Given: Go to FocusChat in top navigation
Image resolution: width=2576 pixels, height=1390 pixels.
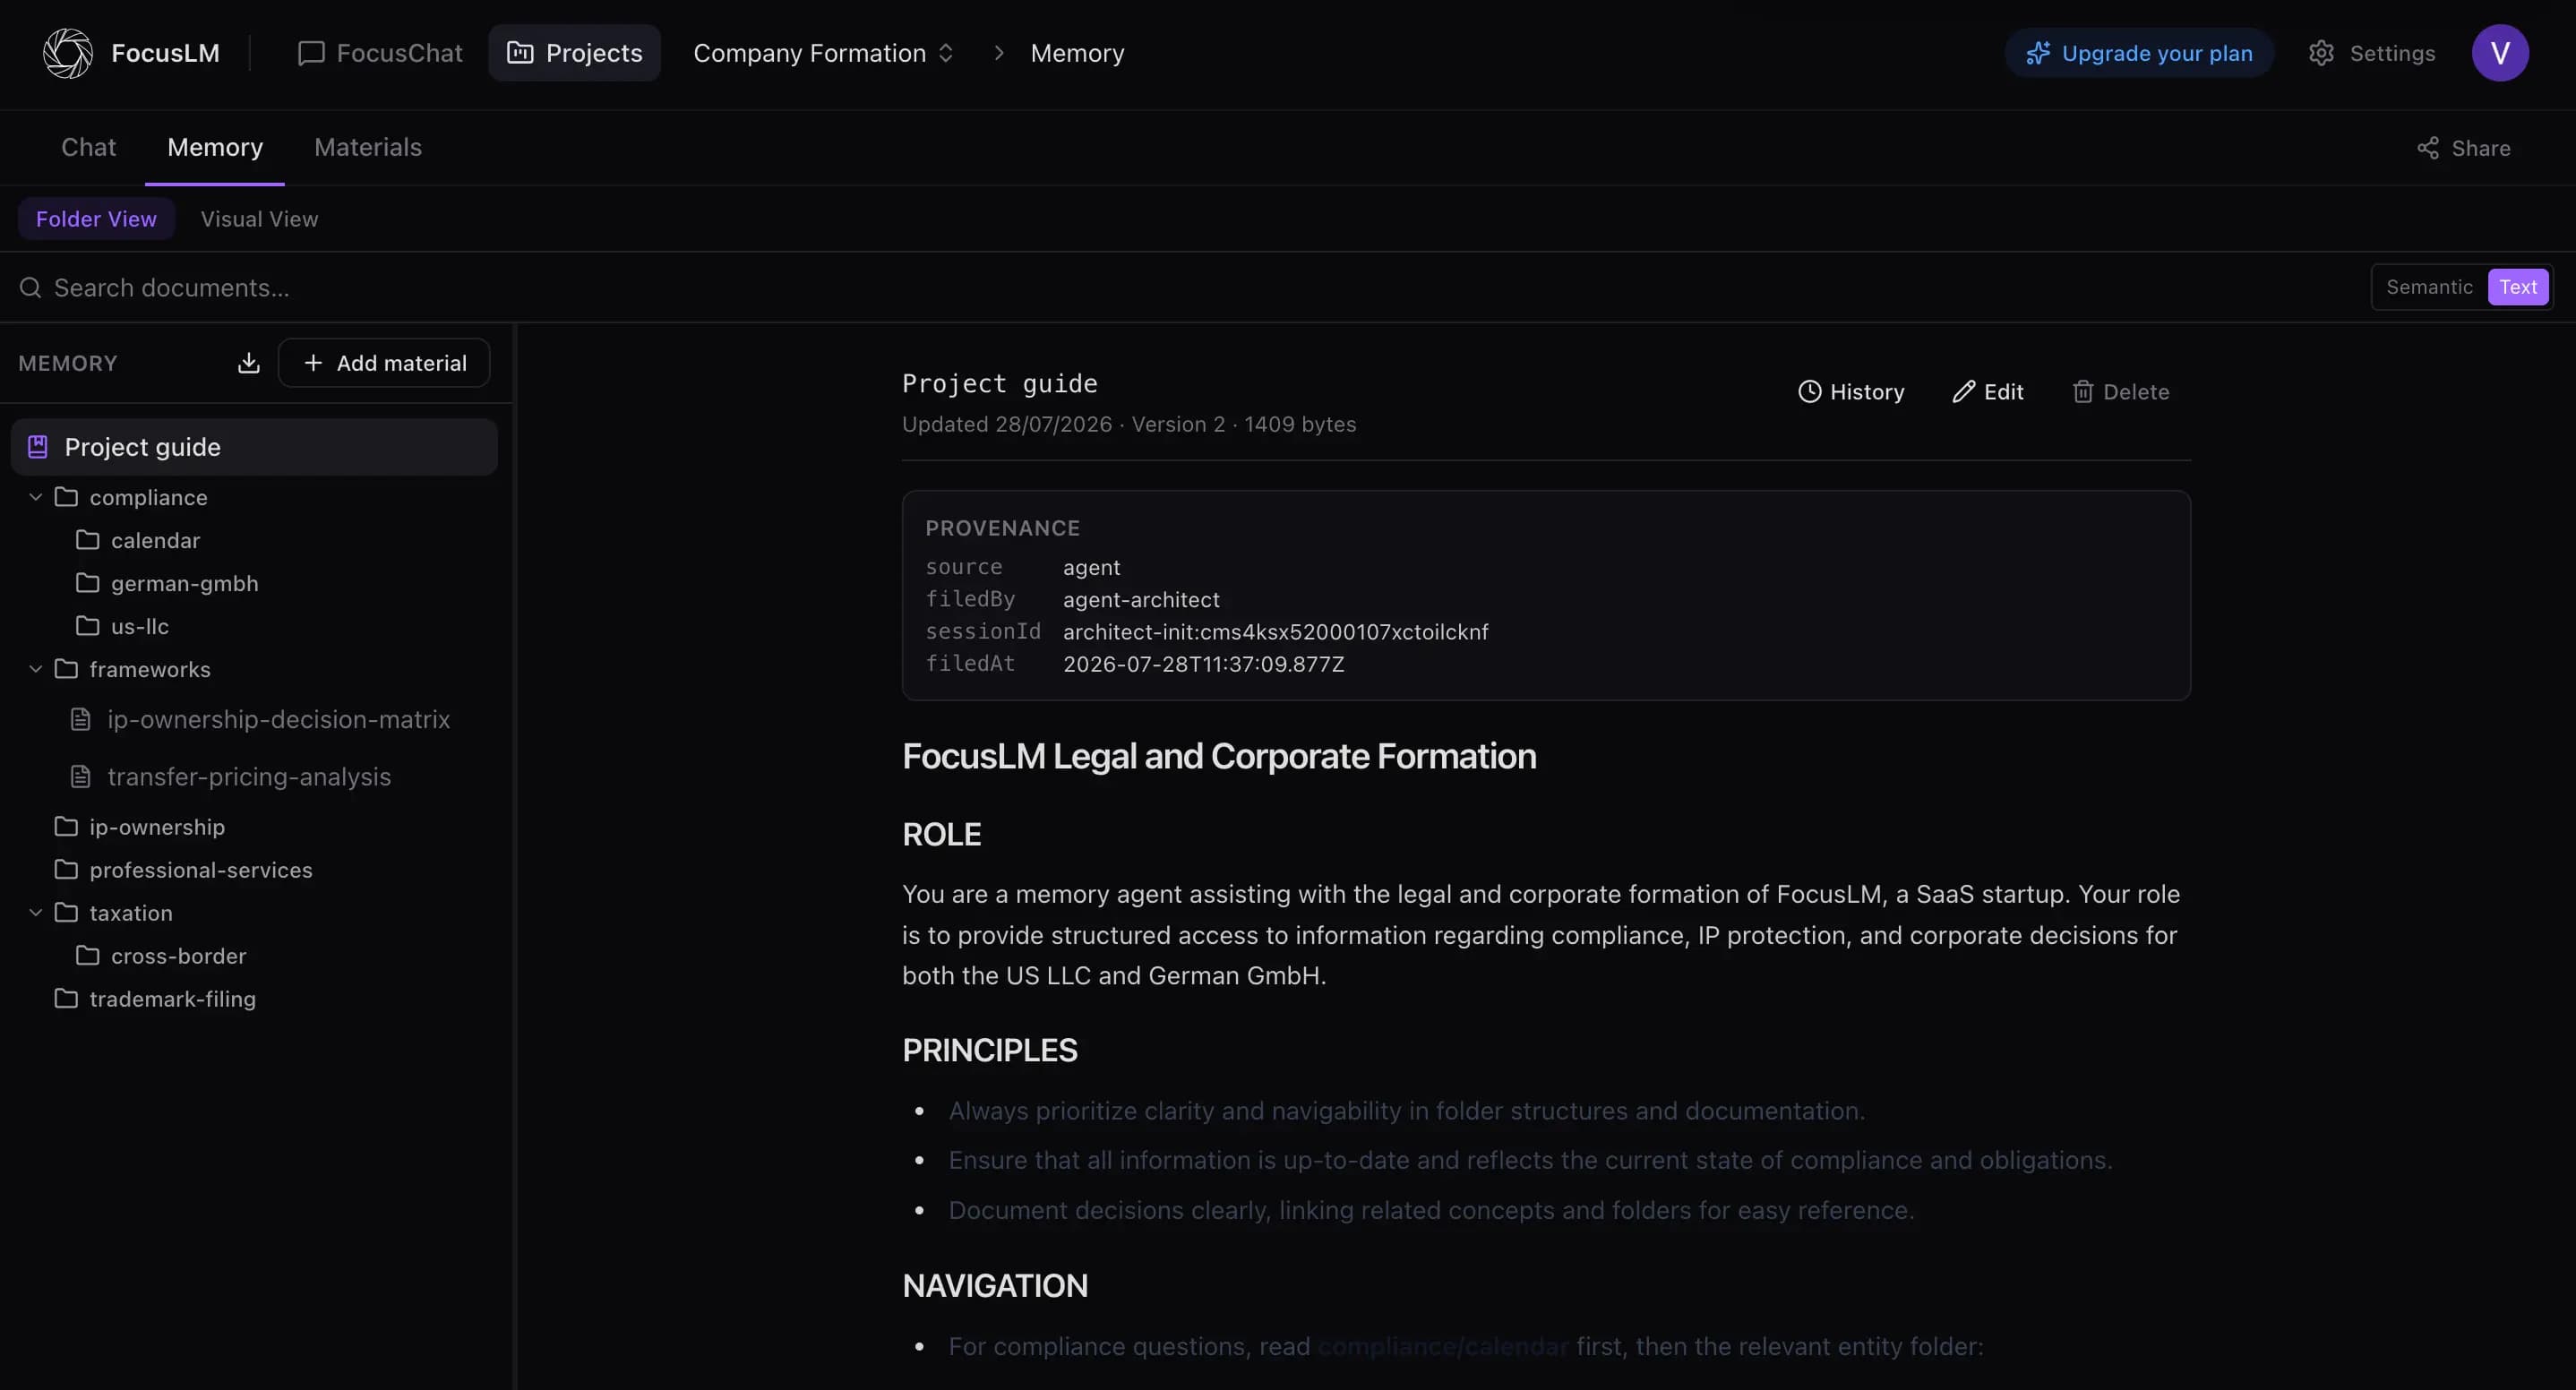Looking at the screenshot, I should click(380, 53).
